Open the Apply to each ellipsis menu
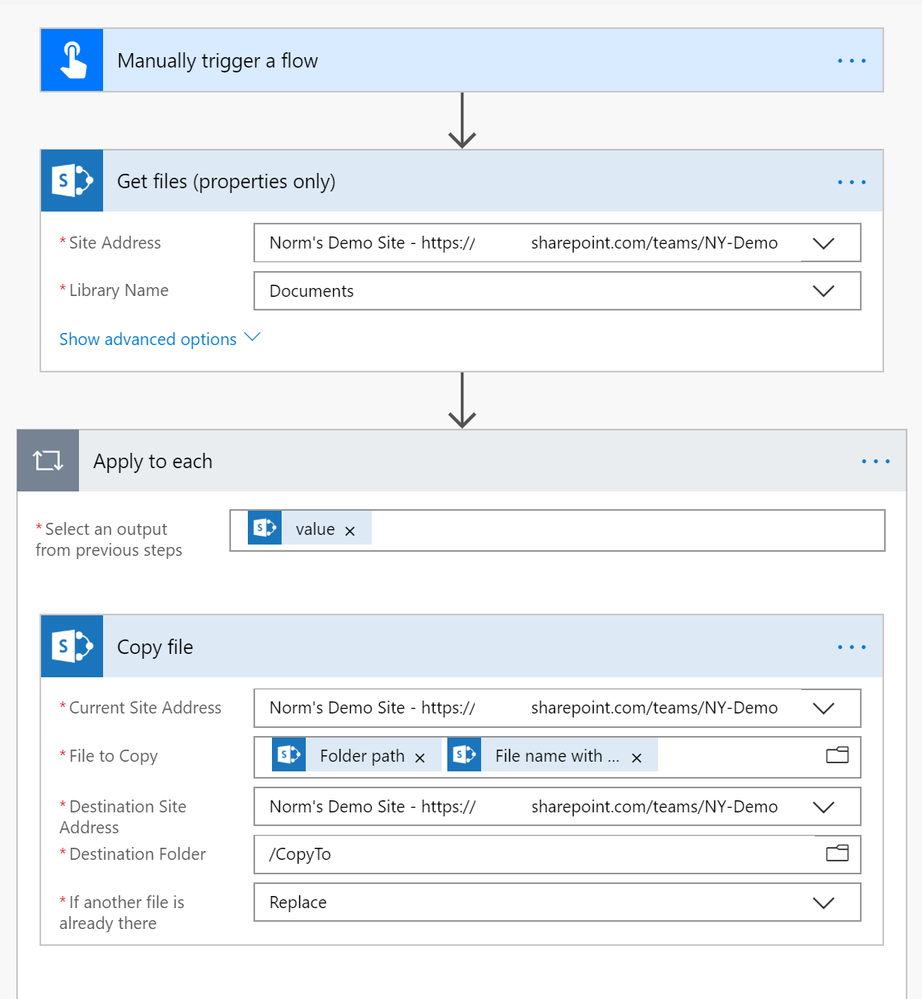922x999 pixels. 875,461
